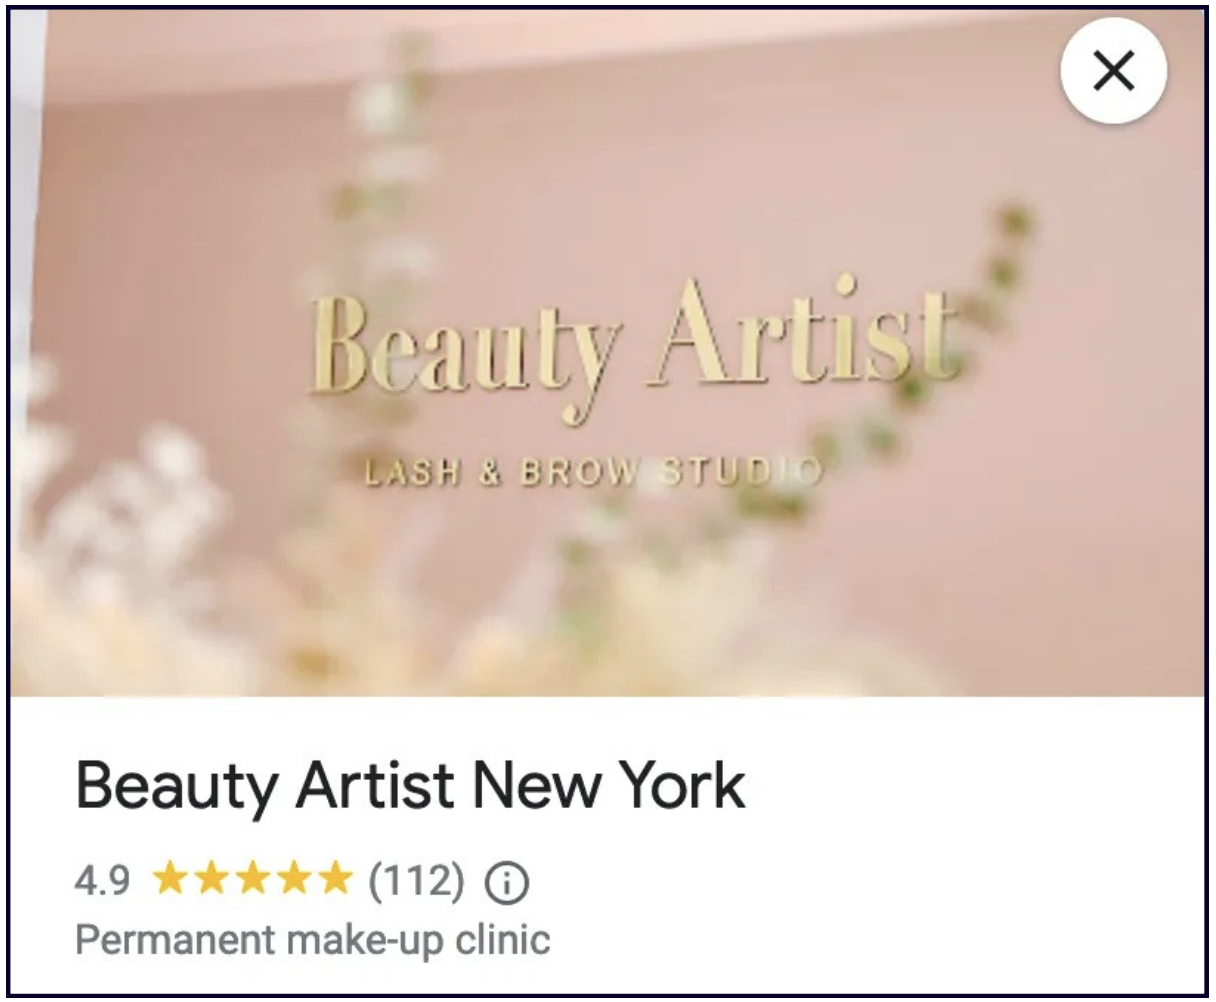The width and height of the screenshot is (1216, 1002).
Task: Open the Beauty Artist New York title
Action: (x=410, y=788)
